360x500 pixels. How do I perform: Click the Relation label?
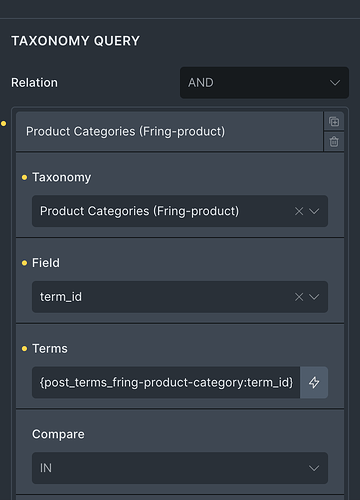click(x=34, y=83)
